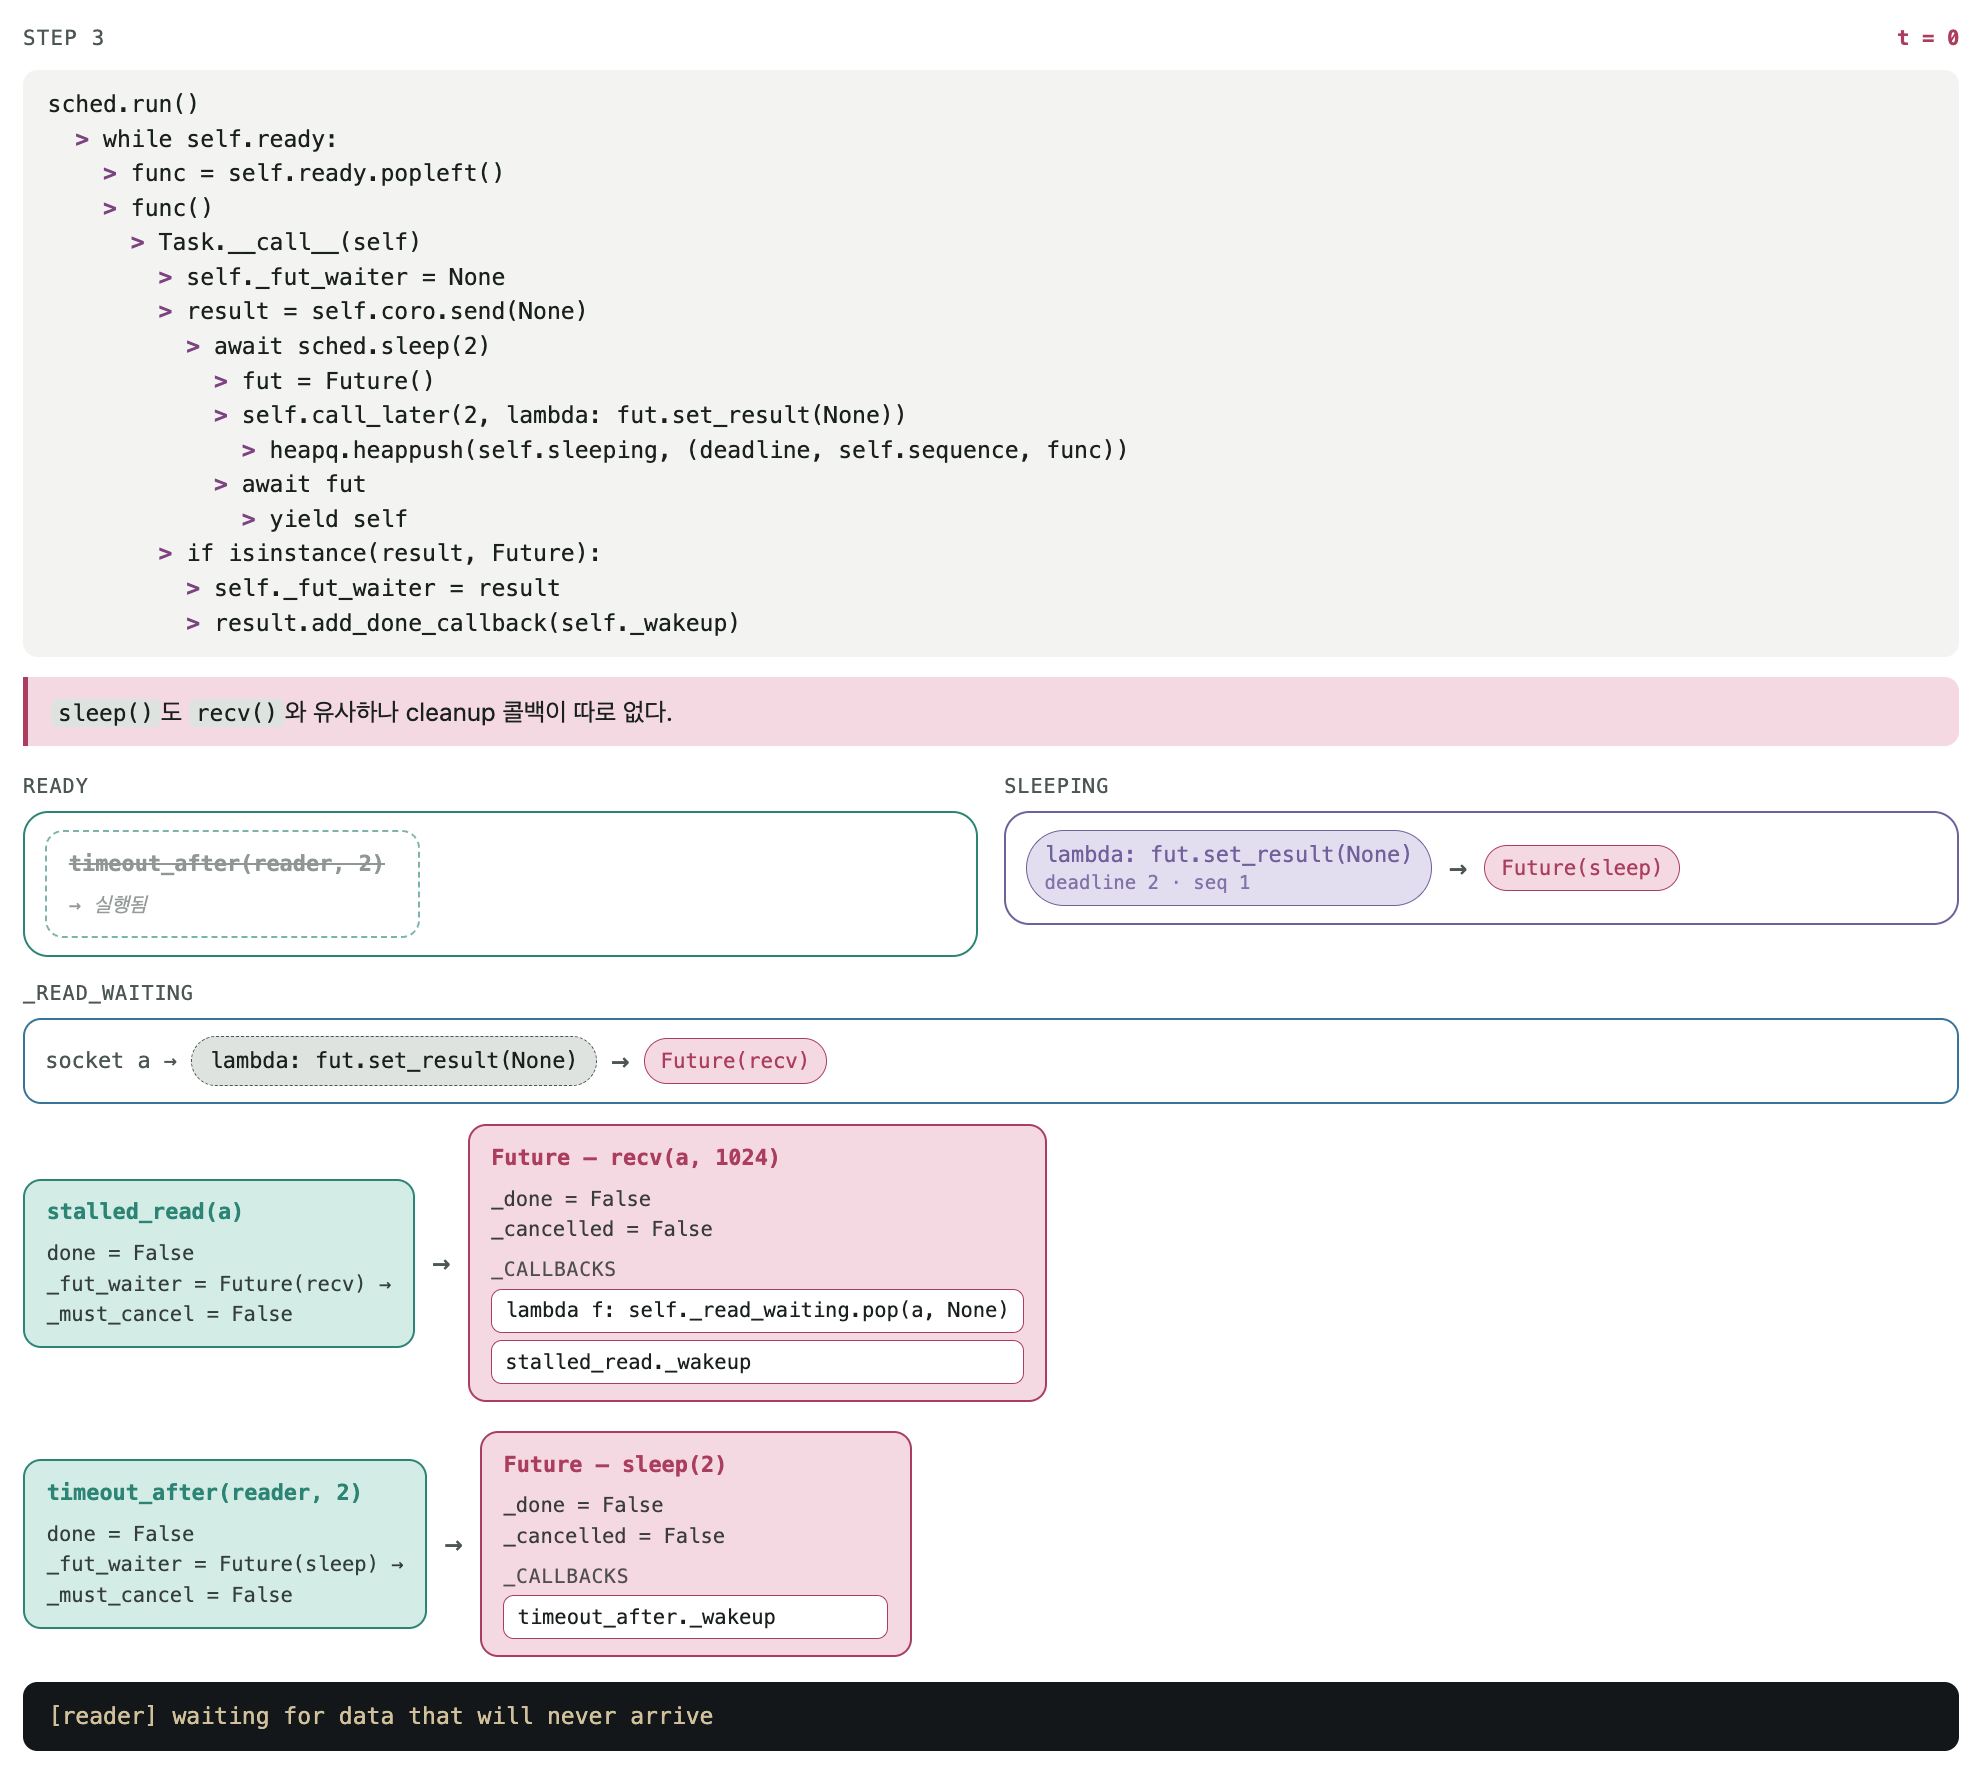The image size is (1982, 1772).
Task: Click 'self._fut_waiter = result' line
Action: click(x=386, y=588)
